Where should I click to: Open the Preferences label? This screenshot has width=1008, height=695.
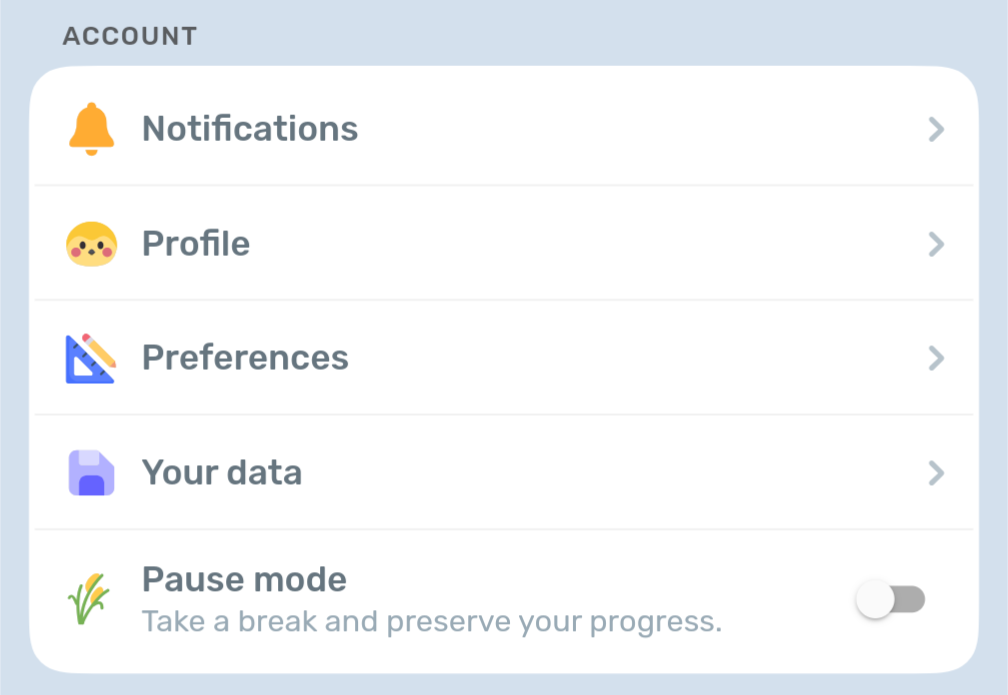[245, 358]
